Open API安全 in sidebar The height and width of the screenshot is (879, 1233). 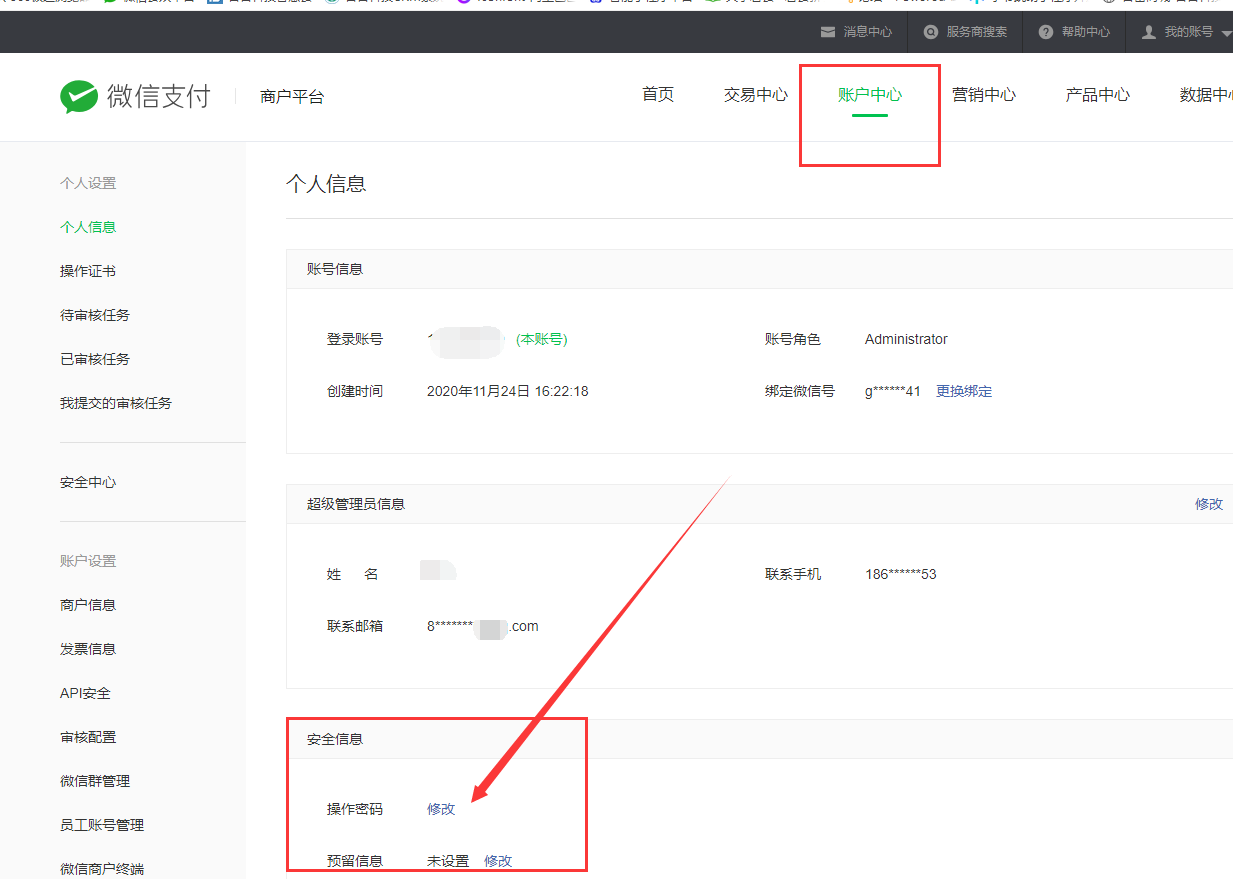tap(85, 693)
